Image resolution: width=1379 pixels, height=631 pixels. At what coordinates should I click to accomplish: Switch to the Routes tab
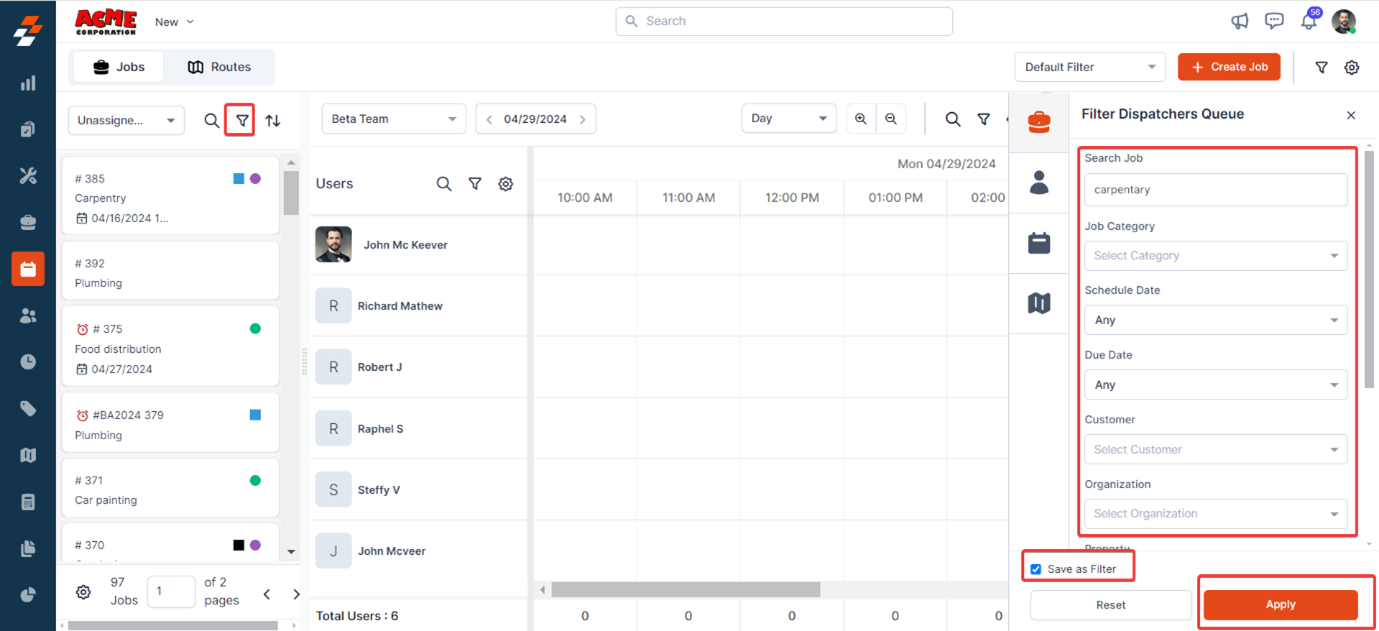pyautogui.click(x=219, y=67)
